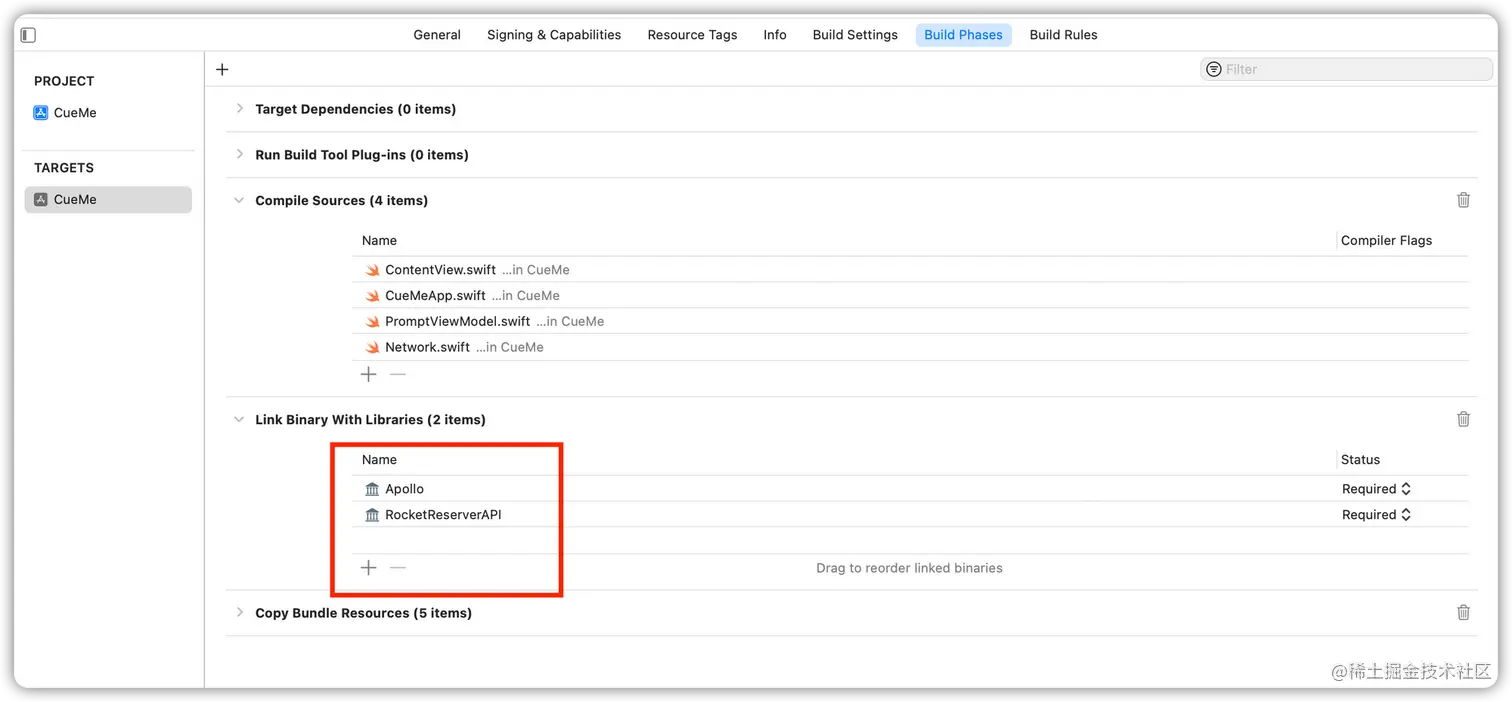This screenshot has width=1512, height=702.
Task: Click Run Build Tool Plug-ins title
Action: pos(362,155)
